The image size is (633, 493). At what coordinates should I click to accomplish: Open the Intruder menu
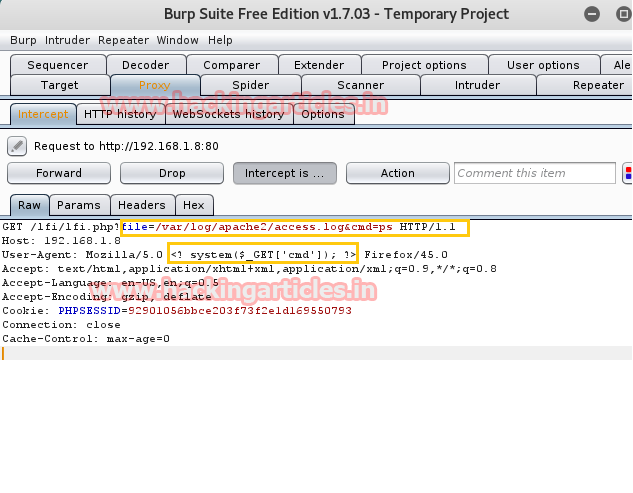click(67, 40)
